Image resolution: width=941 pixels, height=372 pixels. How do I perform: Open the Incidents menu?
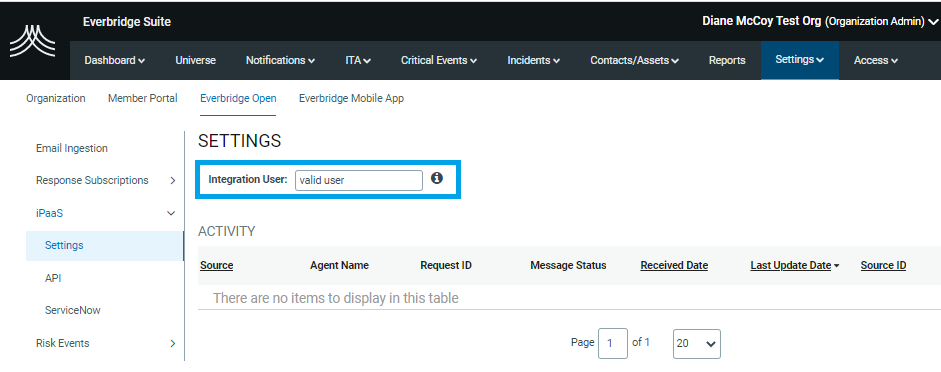534,60
